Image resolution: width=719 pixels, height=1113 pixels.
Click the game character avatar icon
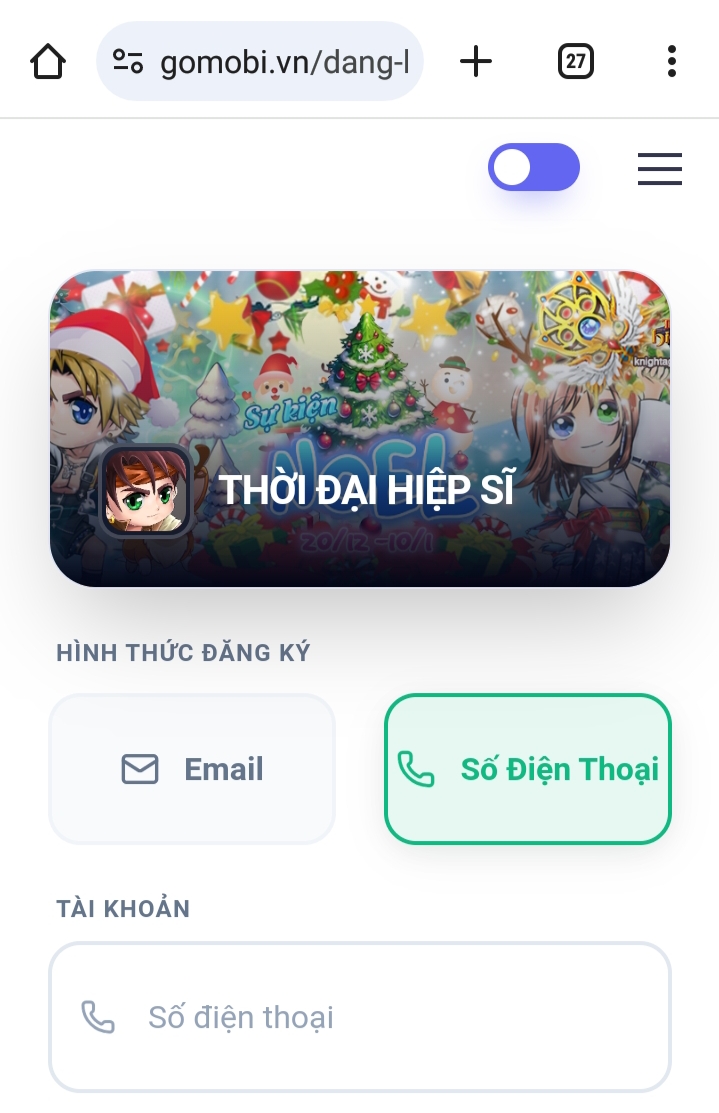(x=146, y=490)
